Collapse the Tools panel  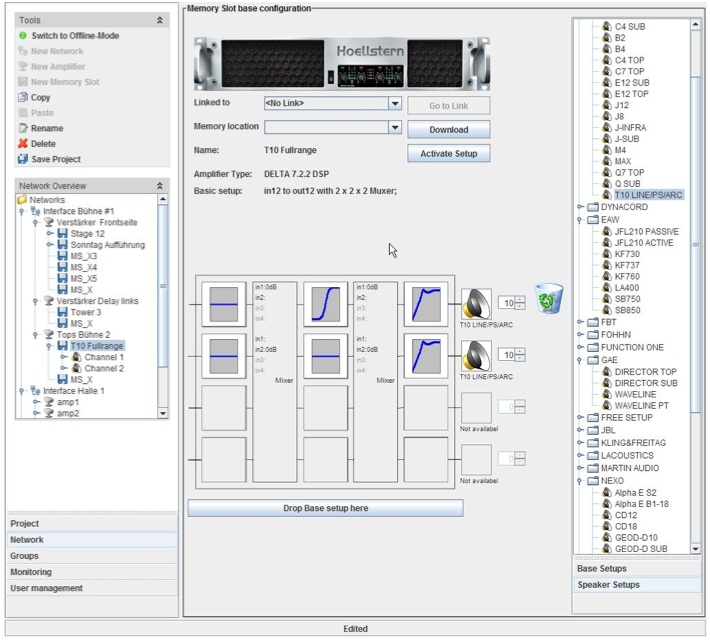click(x=160, y=20)
